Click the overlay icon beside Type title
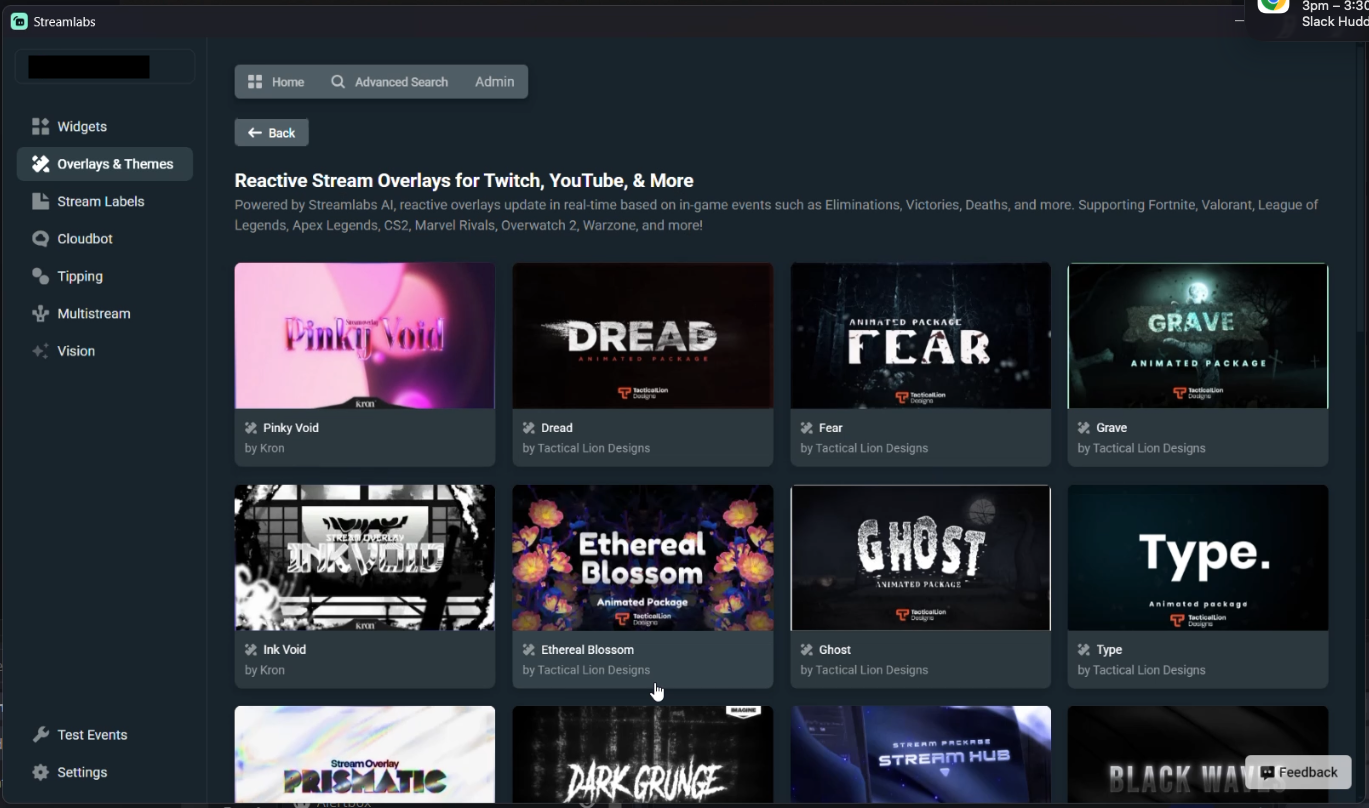This screenshot has width=1369, height=808. (x=1084, y=650)
